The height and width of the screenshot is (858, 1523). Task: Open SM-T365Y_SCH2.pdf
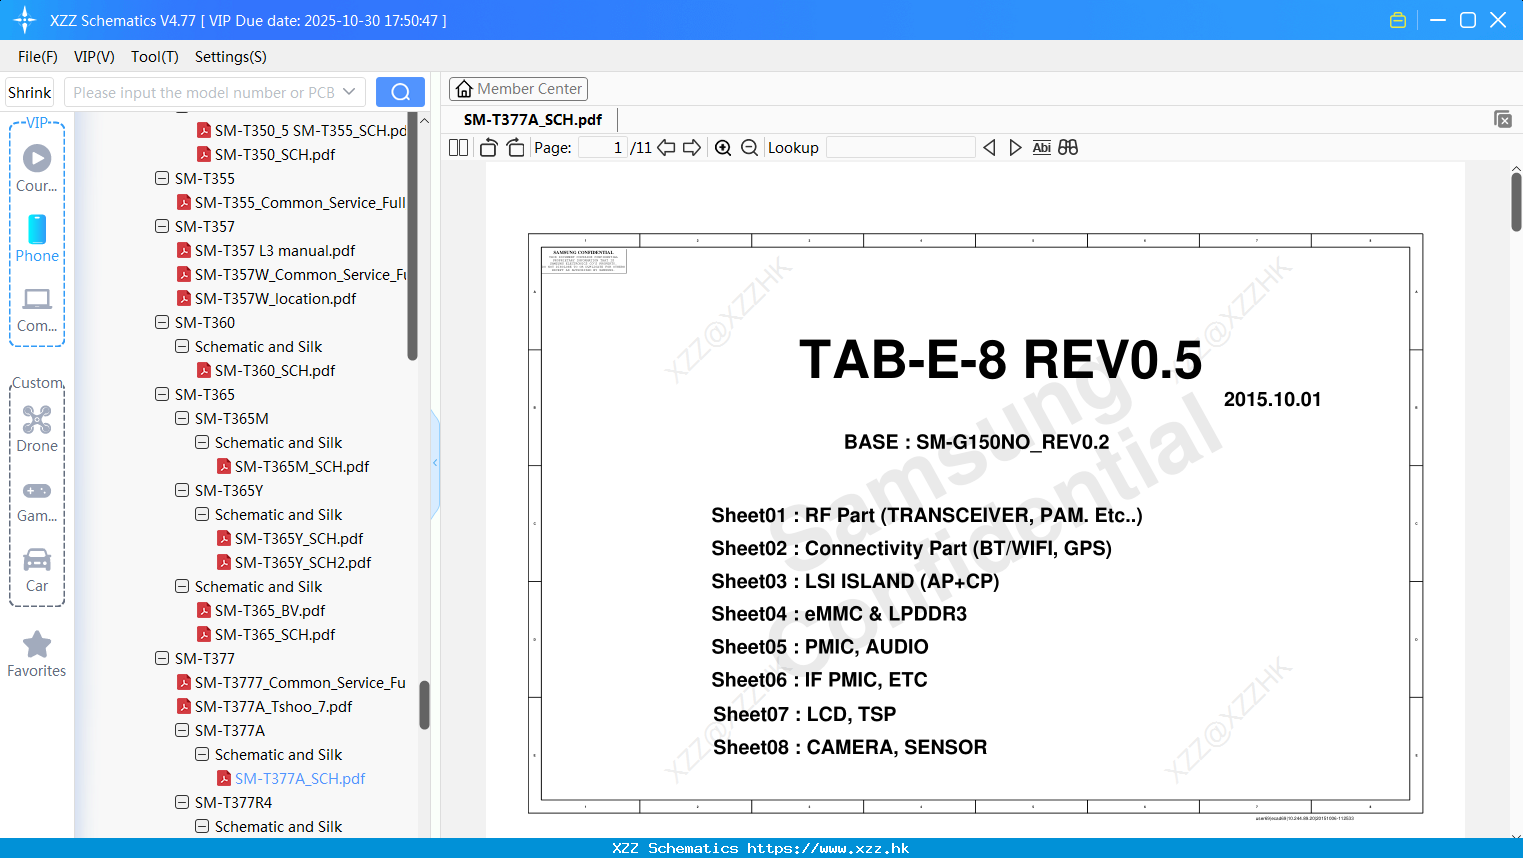pos(303,562)
